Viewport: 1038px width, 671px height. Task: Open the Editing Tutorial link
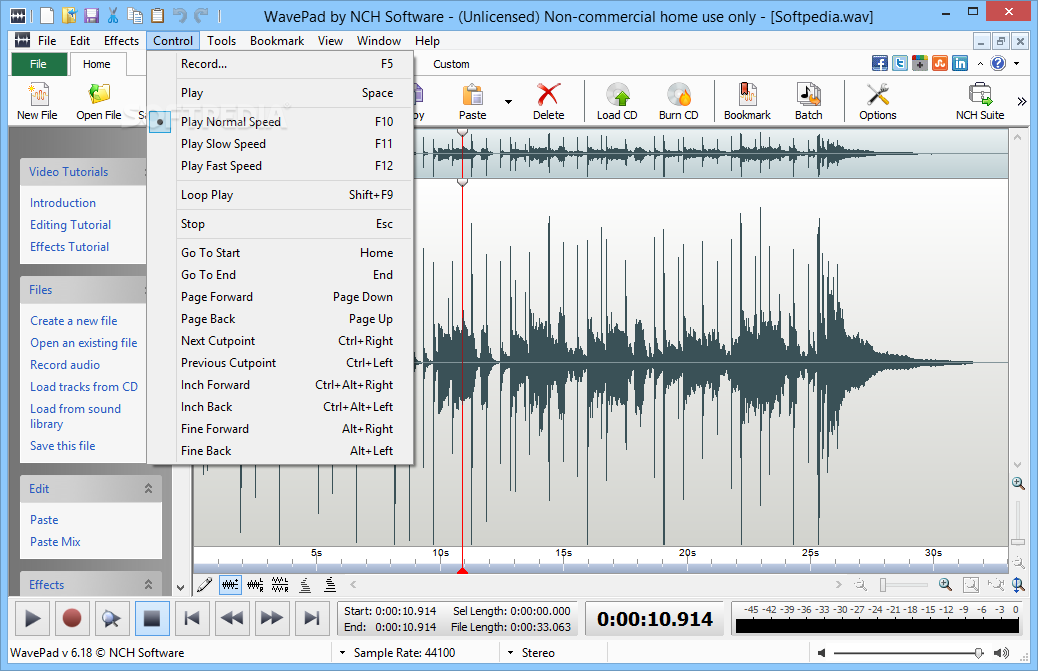(70, 225)
